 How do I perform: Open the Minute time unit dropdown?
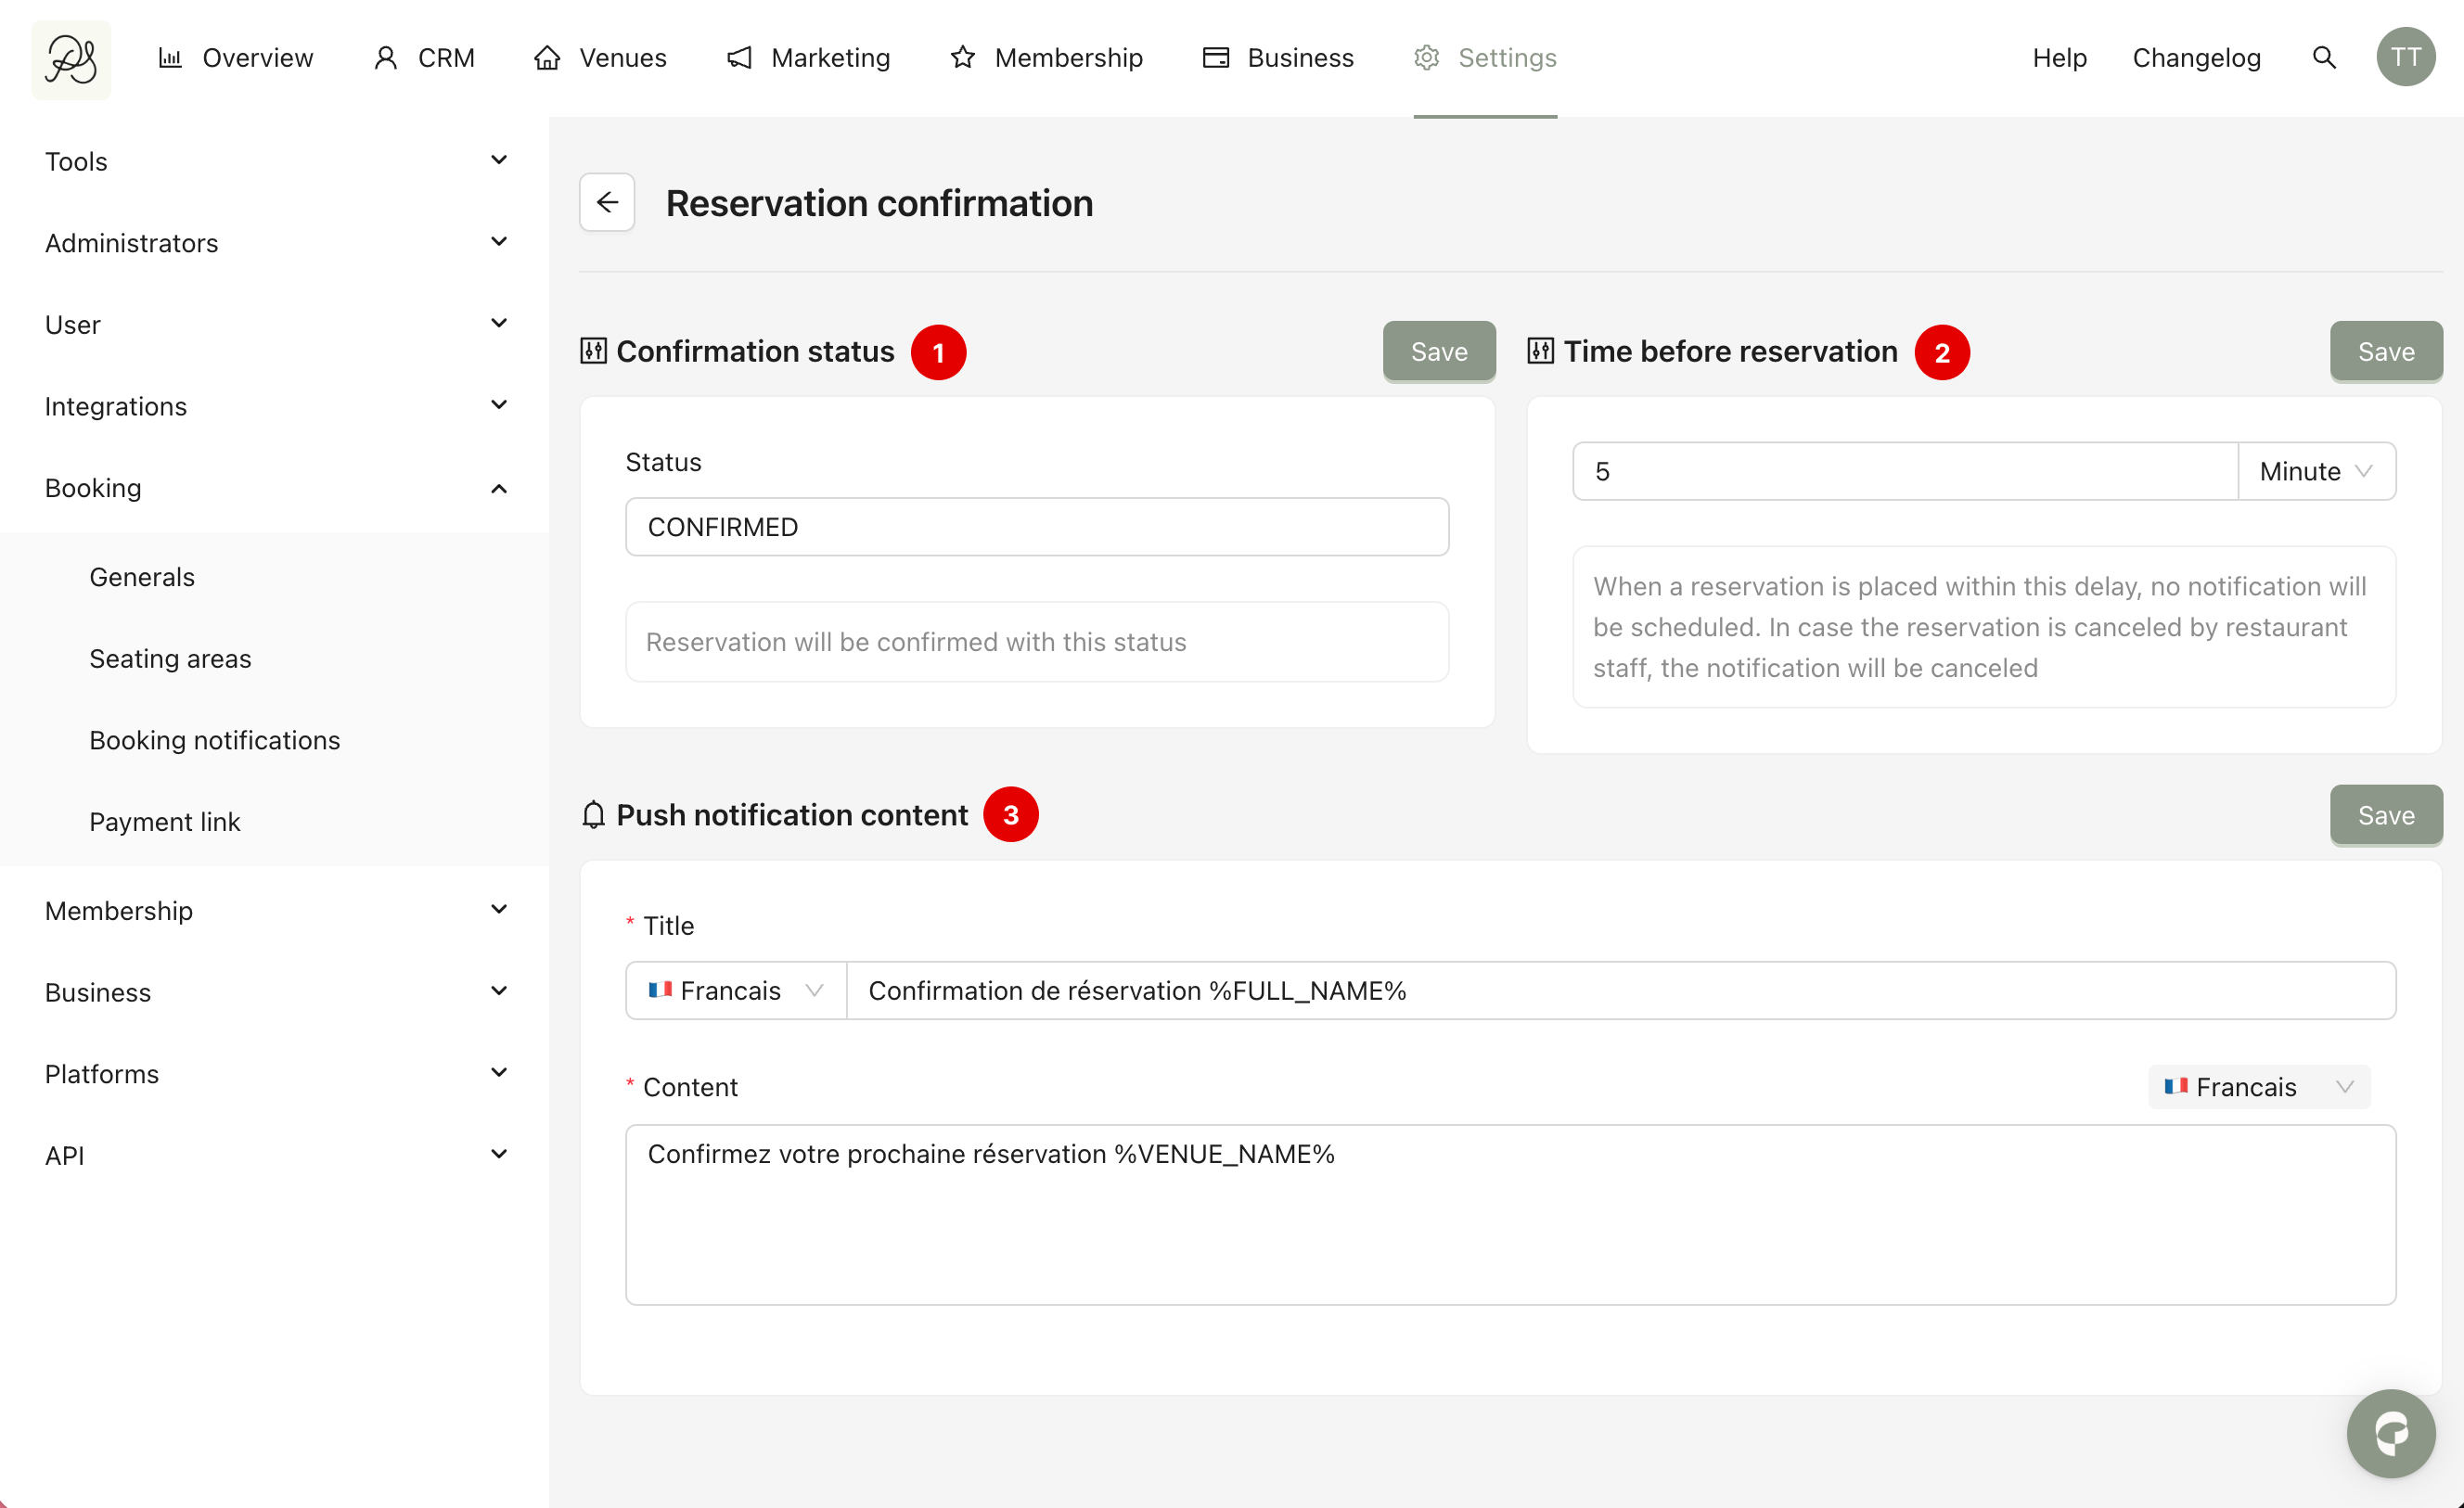click(2315, 471)
